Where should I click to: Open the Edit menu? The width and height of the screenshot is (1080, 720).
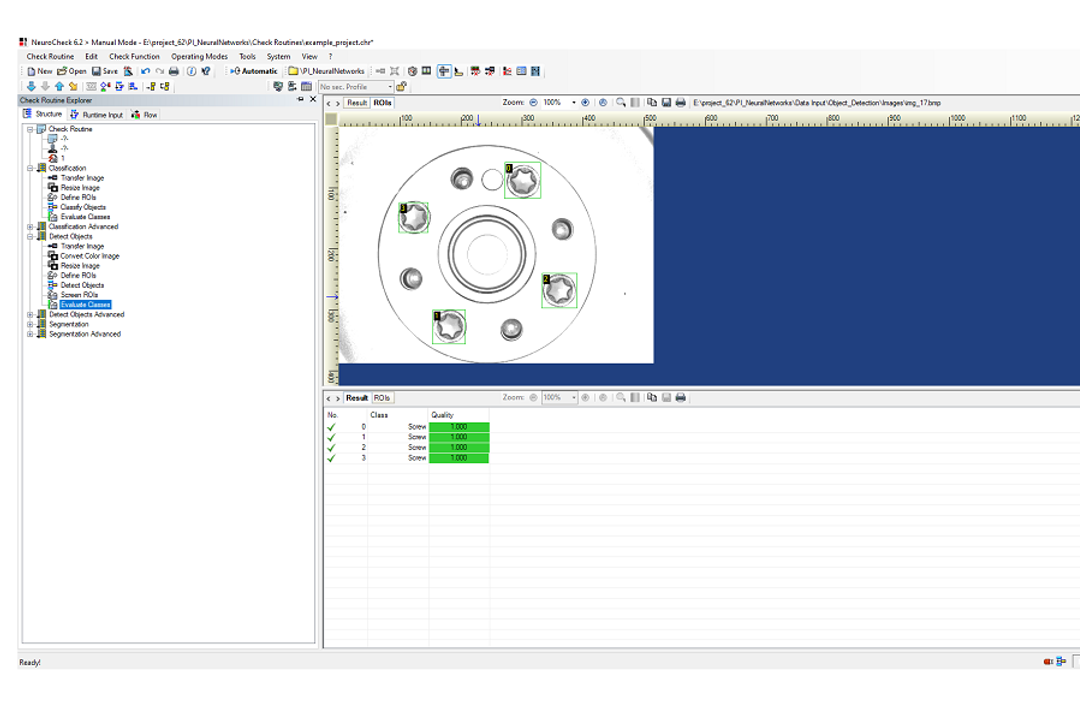click(92, 56)
